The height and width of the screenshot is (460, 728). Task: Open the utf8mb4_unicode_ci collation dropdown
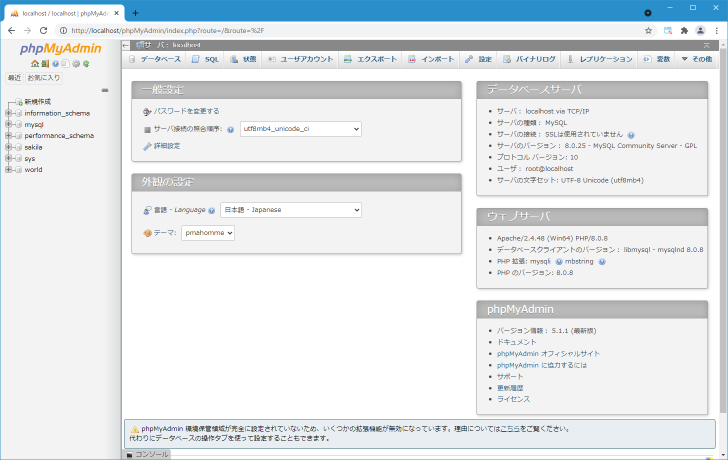301,129
